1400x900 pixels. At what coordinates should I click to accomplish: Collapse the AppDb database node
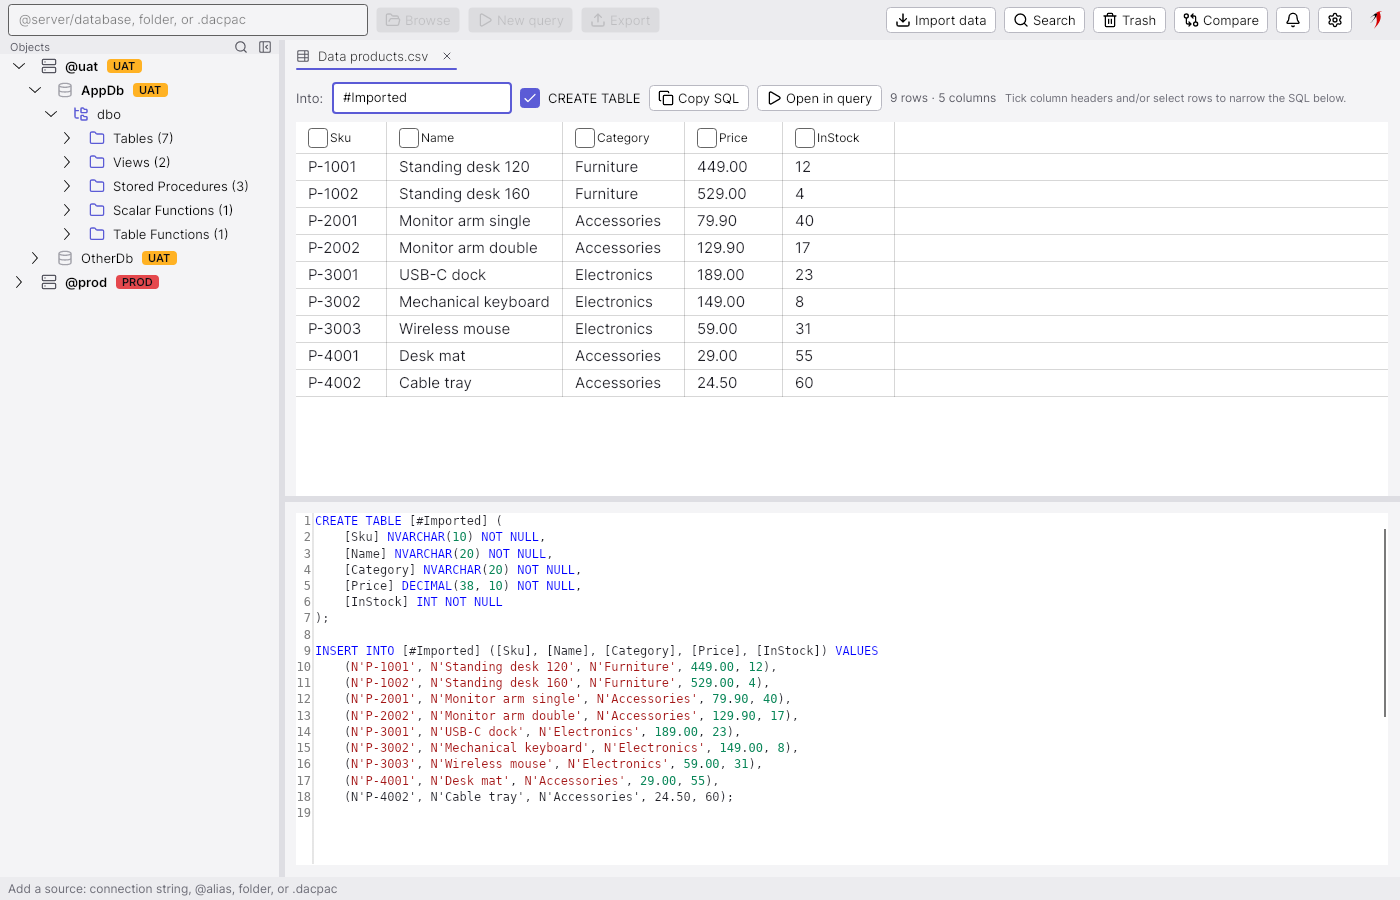click(35, 90)
